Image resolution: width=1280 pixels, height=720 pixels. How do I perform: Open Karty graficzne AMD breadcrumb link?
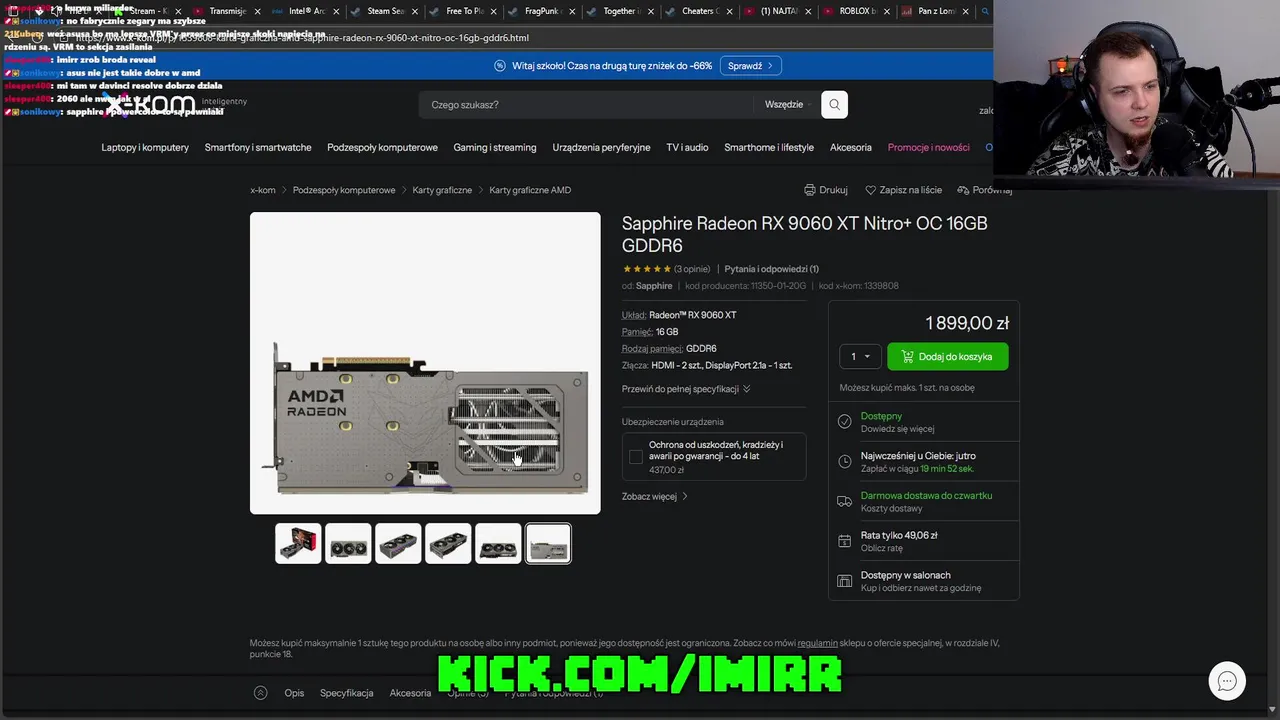(x=530, y=190)
